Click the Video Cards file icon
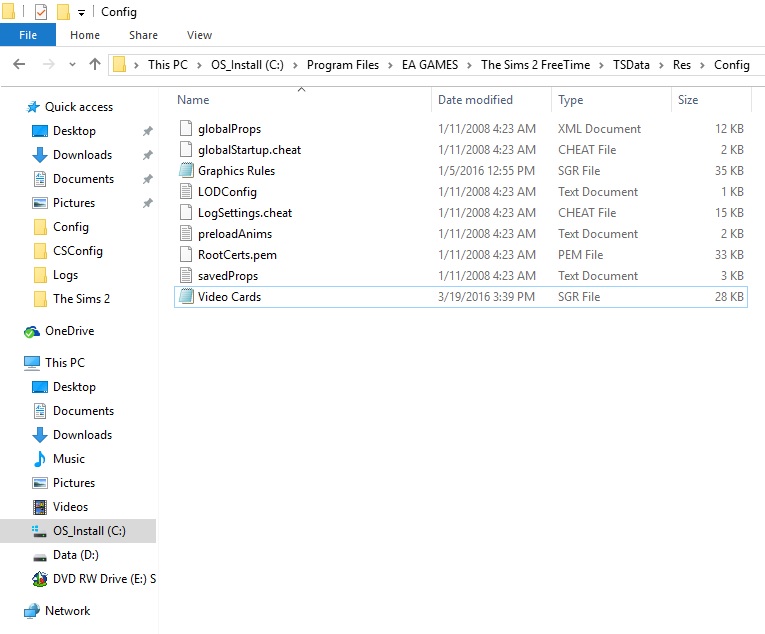Viewport: 765px width, 634px height. (186, 297)
